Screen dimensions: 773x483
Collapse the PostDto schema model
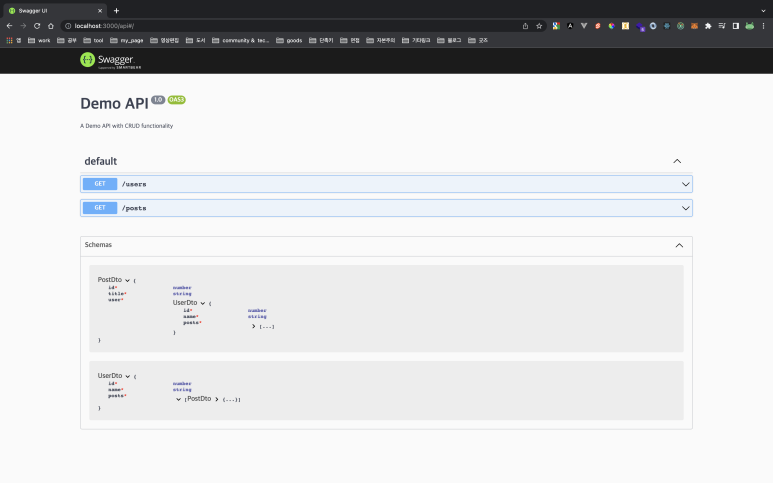(x=127, y=280)
